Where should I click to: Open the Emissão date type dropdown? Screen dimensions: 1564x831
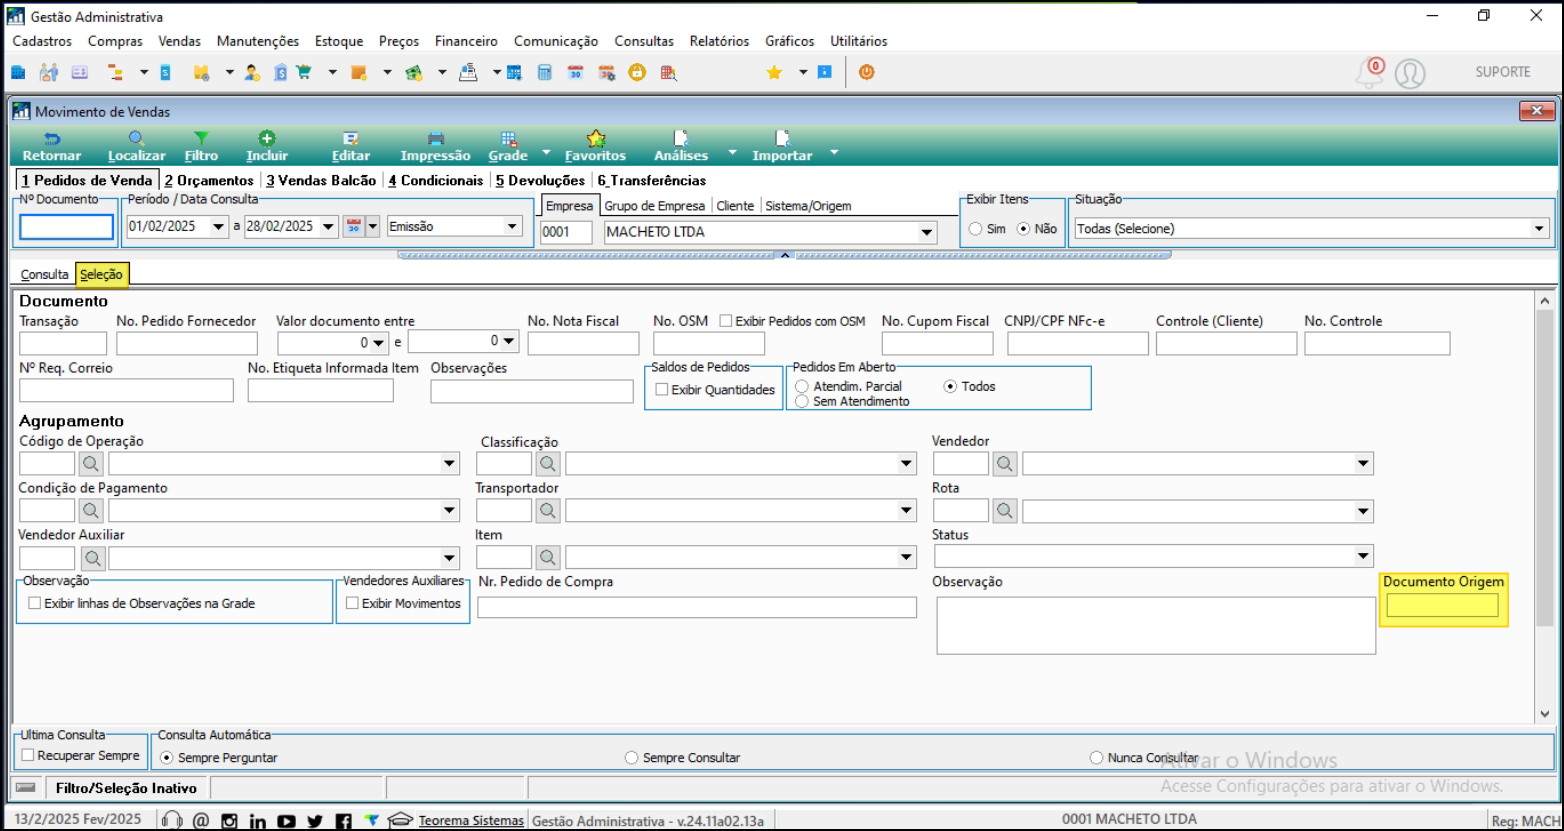pos(513,227)
